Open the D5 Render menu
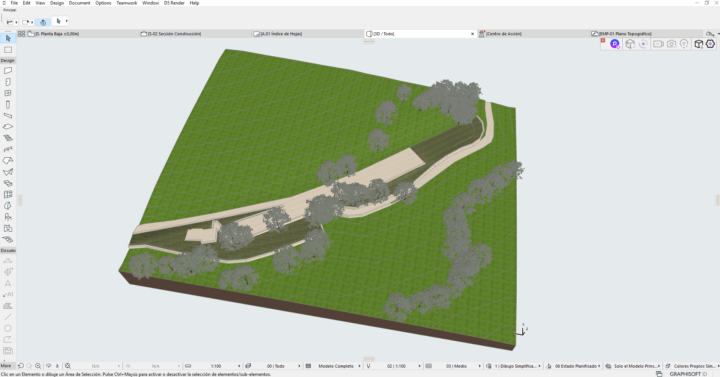Screen dimensions: 720x377 pyautogui.click(x=174, y=3)
